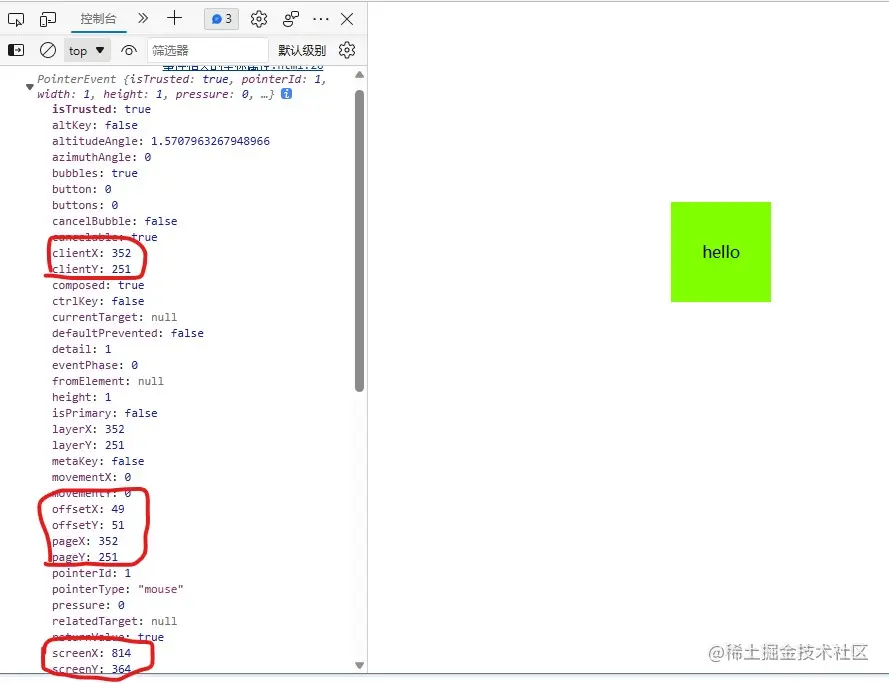Screen dimensions: 889x683
Task: Click the feedback/profile connect icon
Action: pos(291,19)
